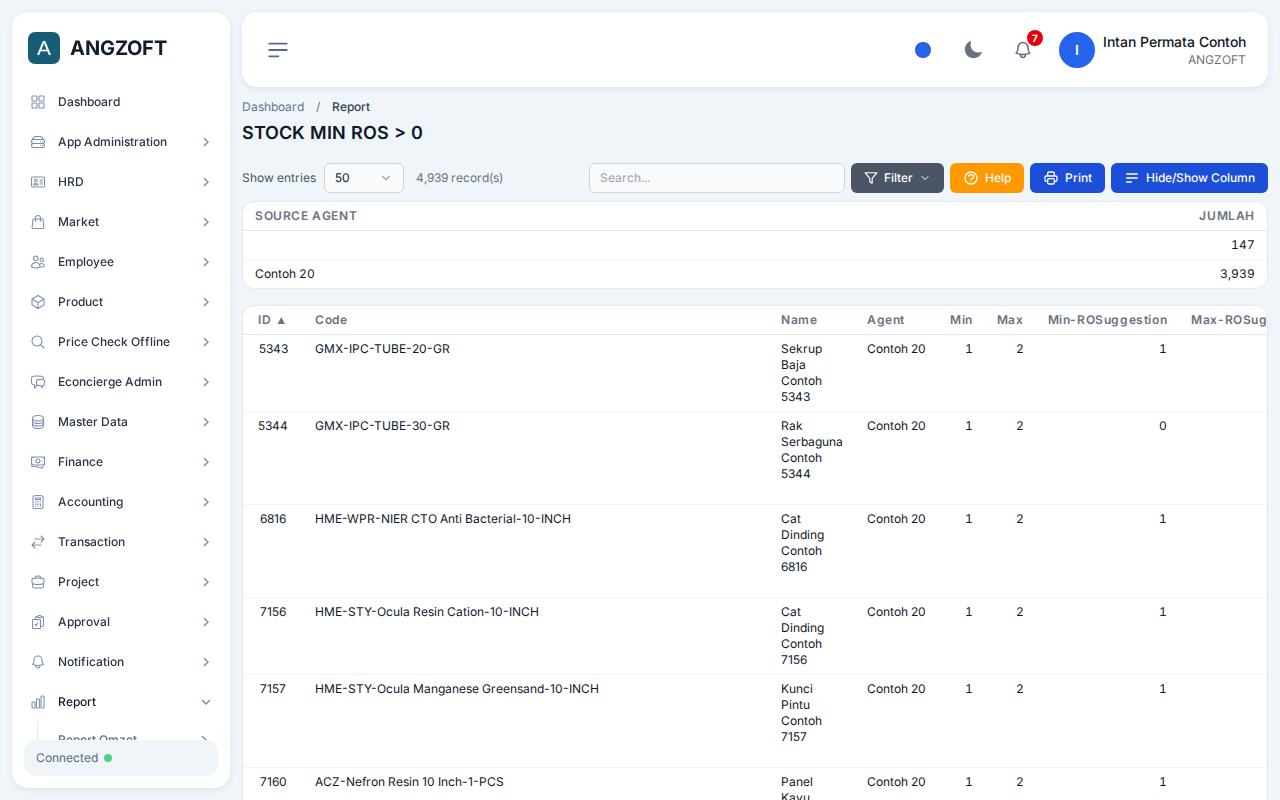
Task: Expand the App Administration chevron
Action: (x=206, y=142)
